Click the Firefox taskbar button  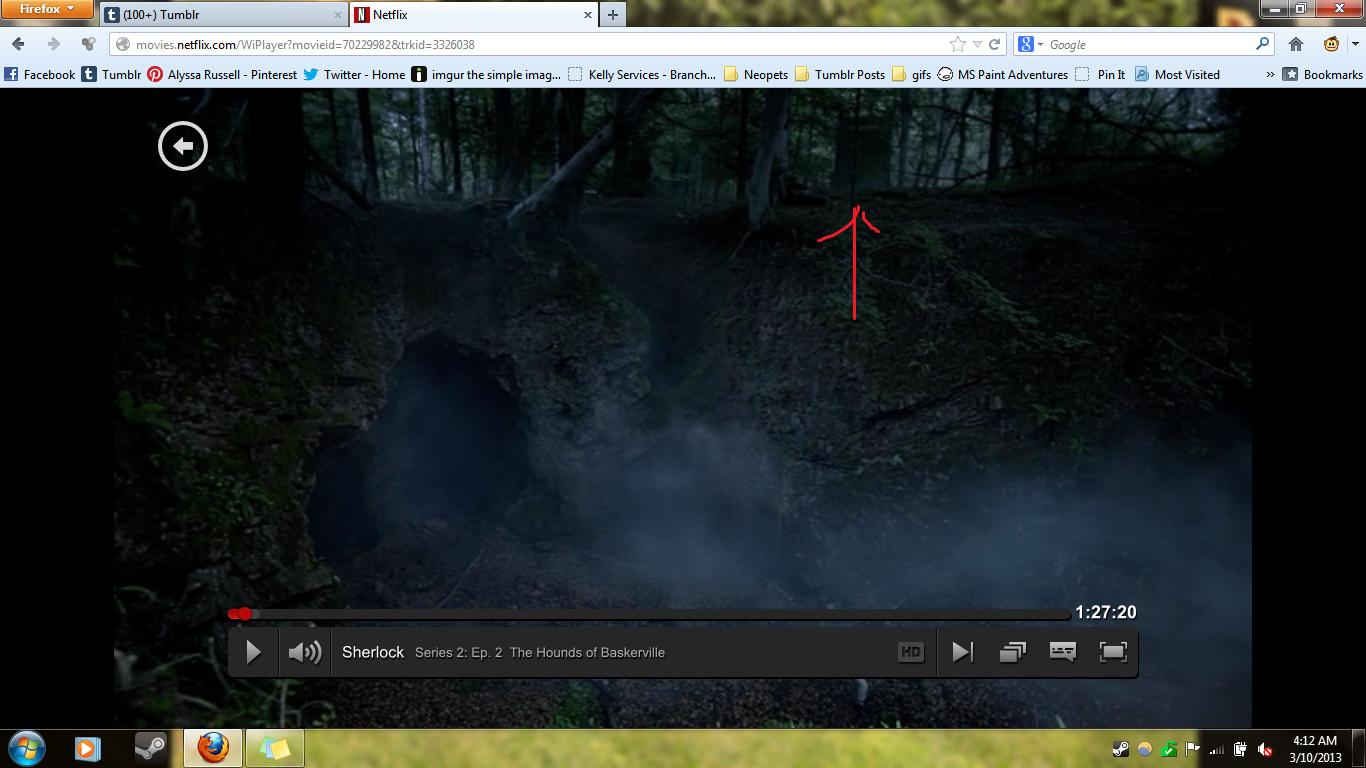click(212, 748)
